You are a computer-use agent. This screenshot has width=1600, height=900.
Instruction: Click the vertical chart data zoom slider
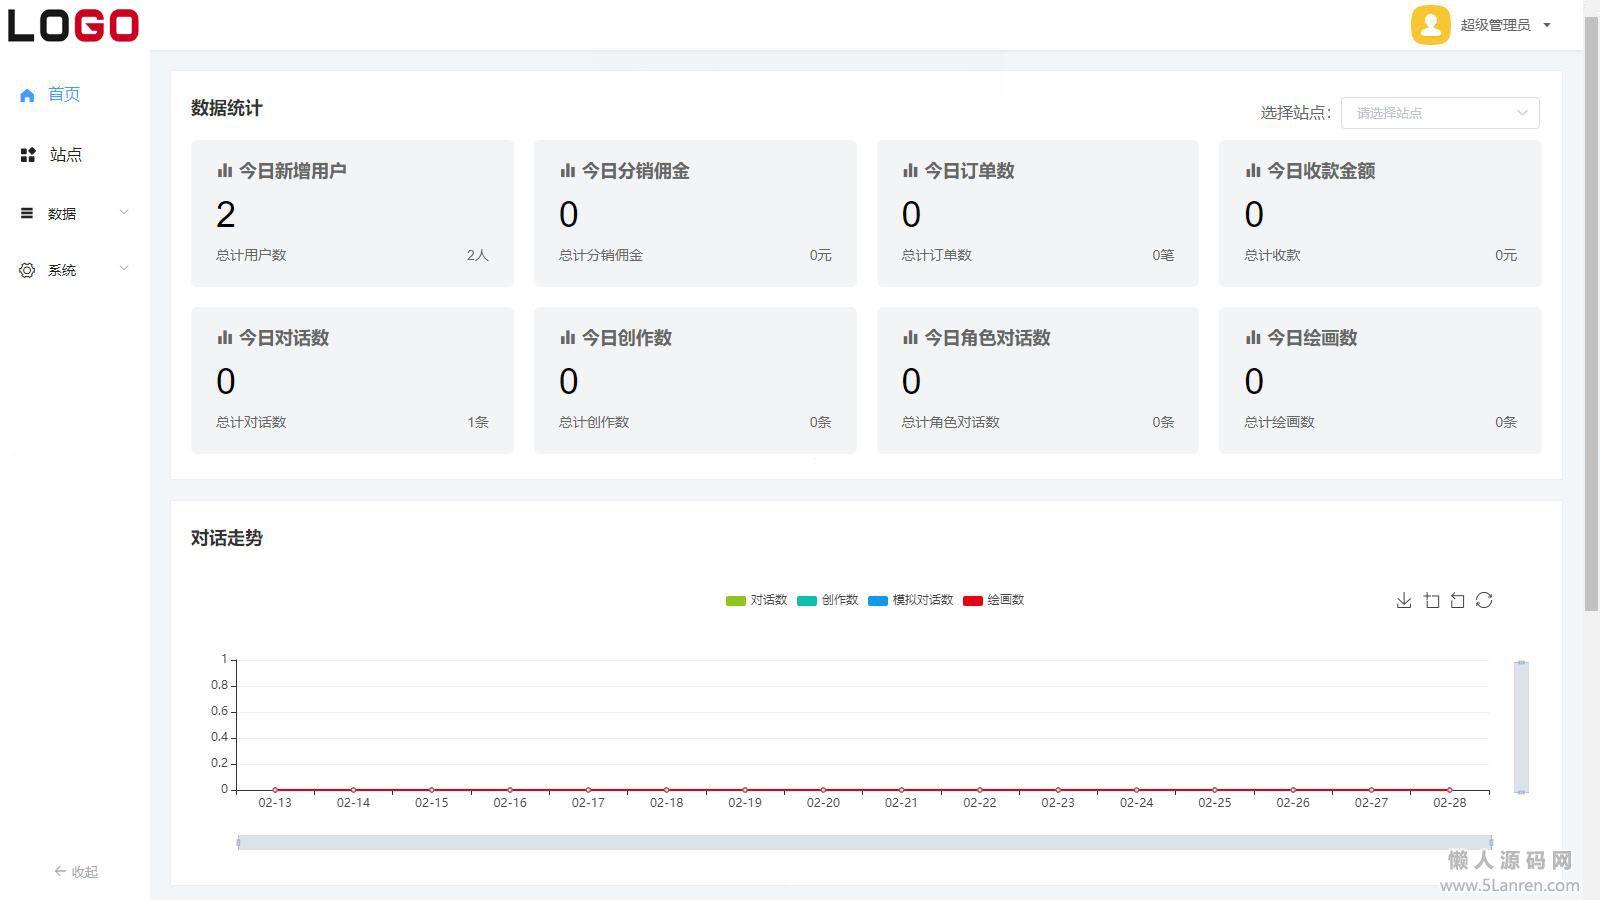1521,727
